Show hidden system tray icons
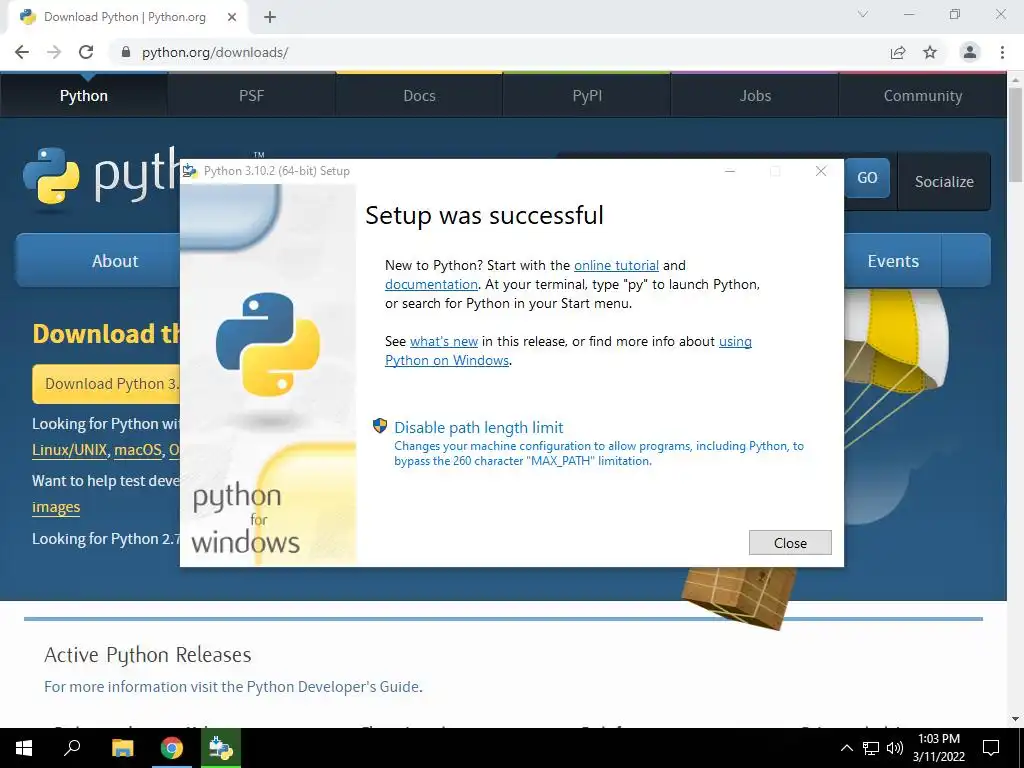Image resolution: width=1024 pixels, height=768 pixels. pos(846,748)
